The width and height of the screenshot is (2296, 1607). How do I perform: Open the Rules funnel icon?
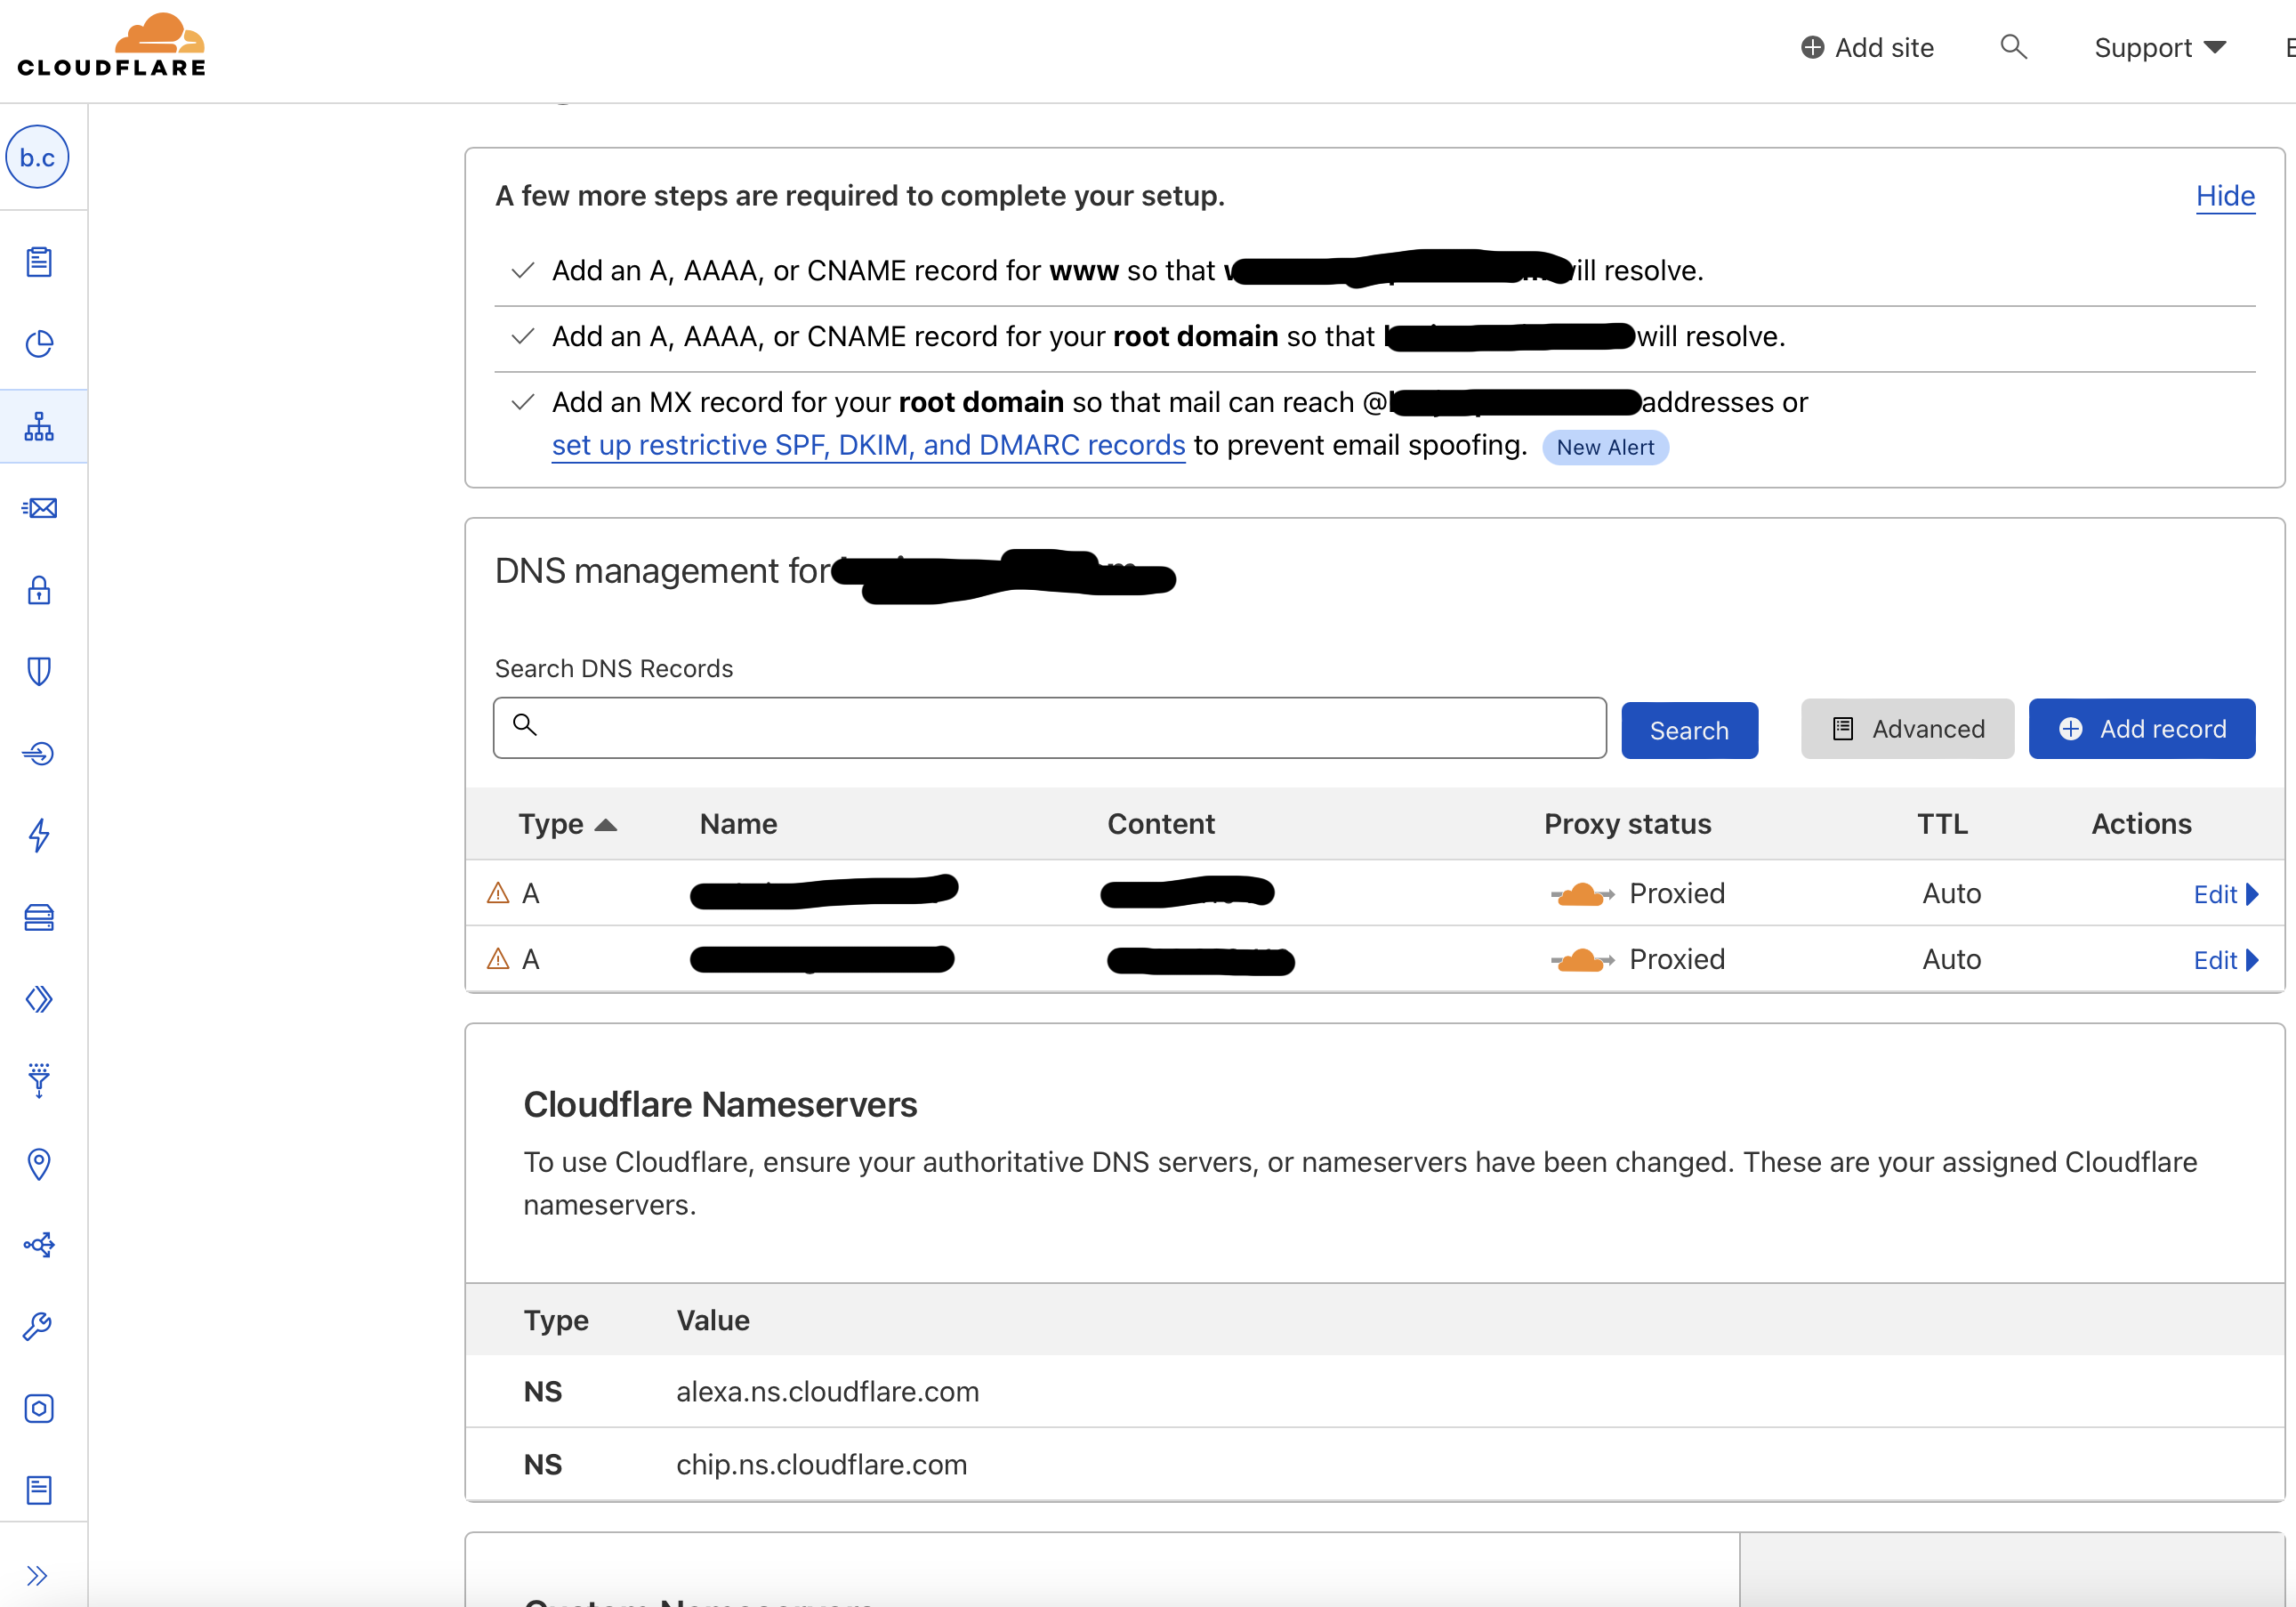[x=39, y=1081]
